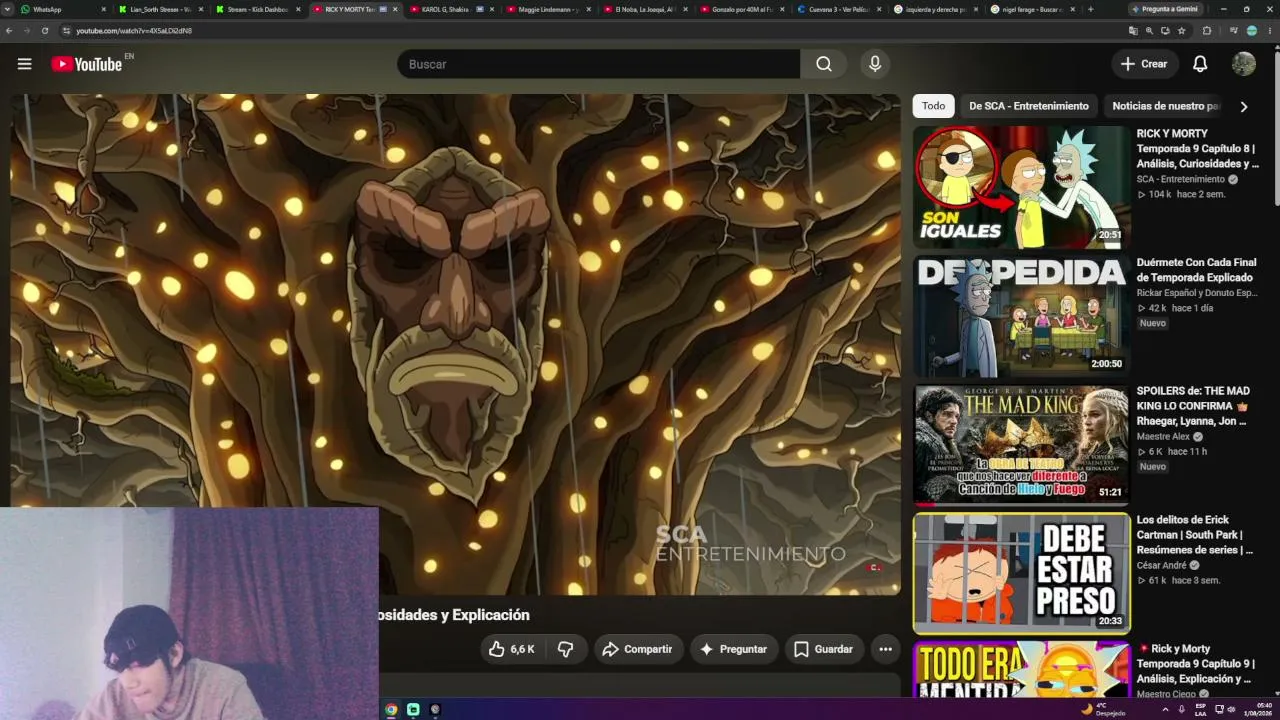
Task: Click the Crear button
Action: click(1144, 64)
